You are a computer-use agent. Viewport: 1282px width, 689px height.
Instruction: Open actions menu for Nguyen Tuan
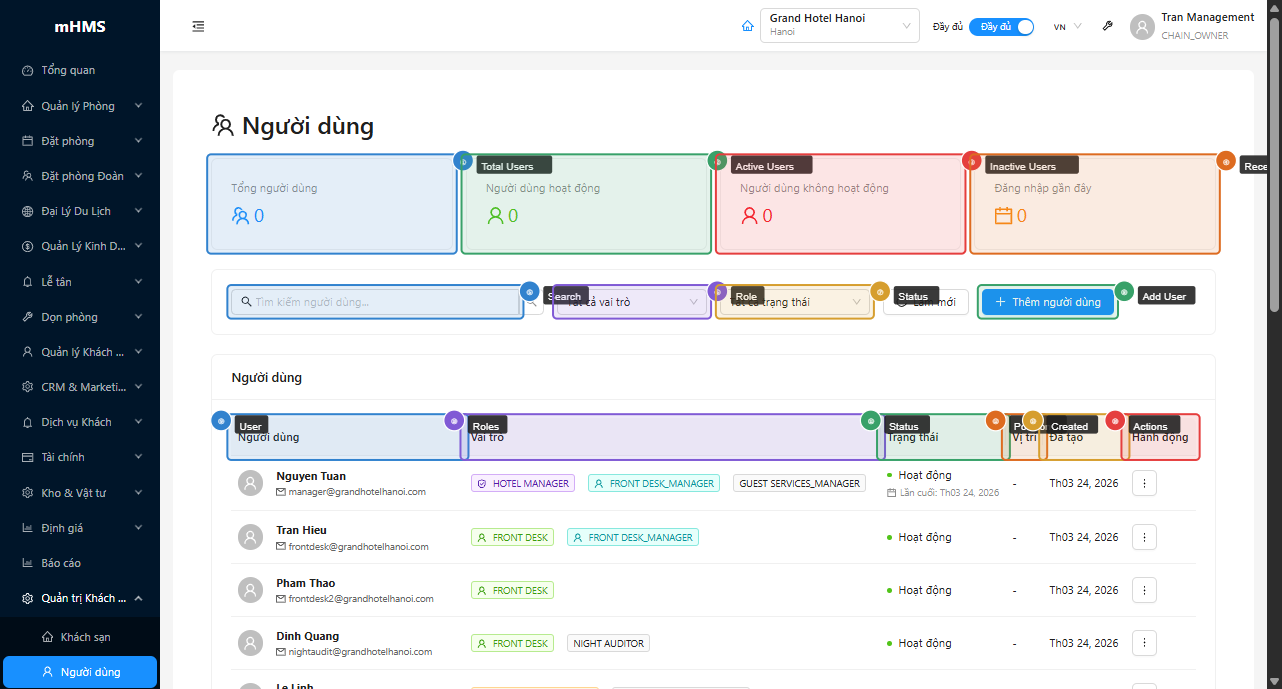click(1144, 483)
